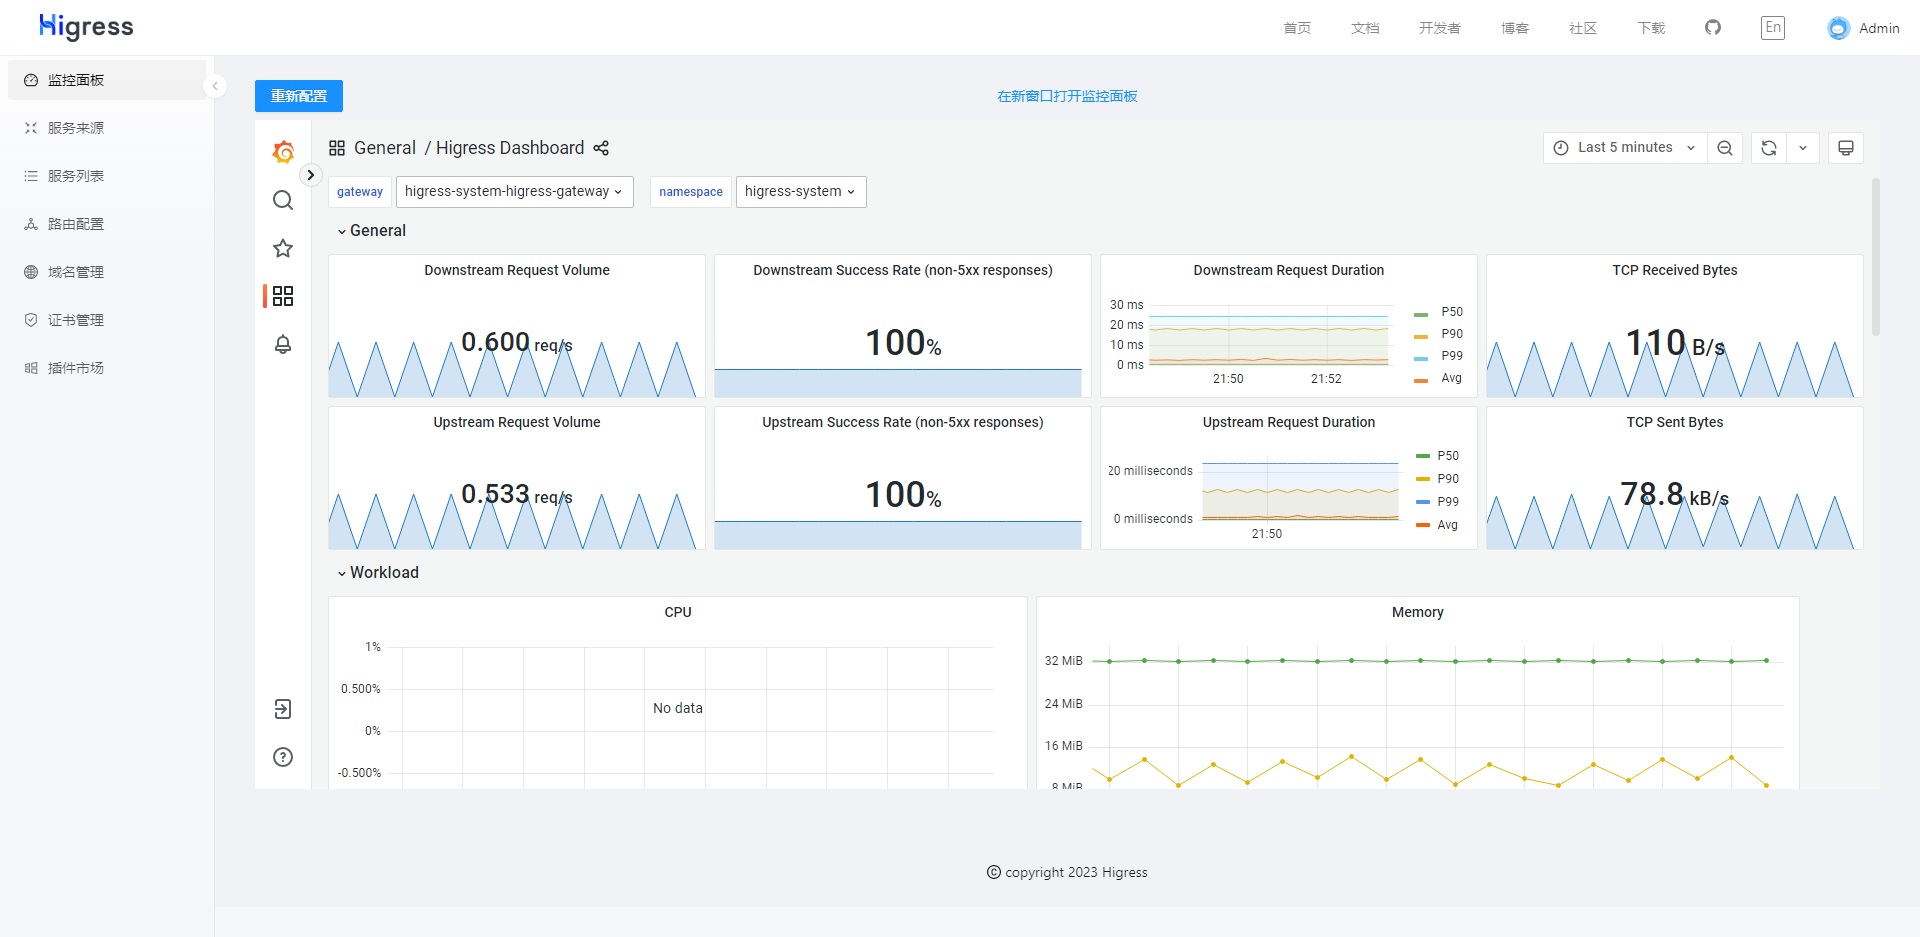The width and height of the screenshot is (1920, 937).
Task: Click the dashboard vertical scrollbar
Action: pyautogui.click(x=1876, y=257)
